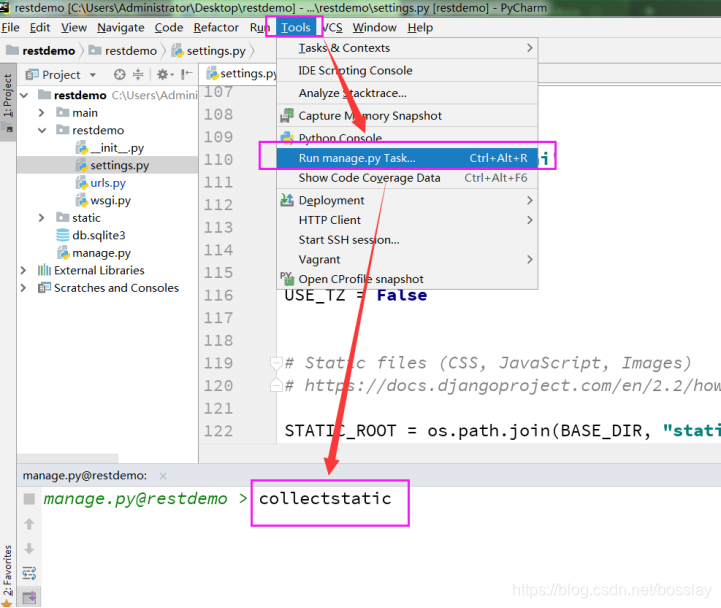Expand the static folder
Image resolution: width=721 pixels, height=608 pixels.
[41, 218]
